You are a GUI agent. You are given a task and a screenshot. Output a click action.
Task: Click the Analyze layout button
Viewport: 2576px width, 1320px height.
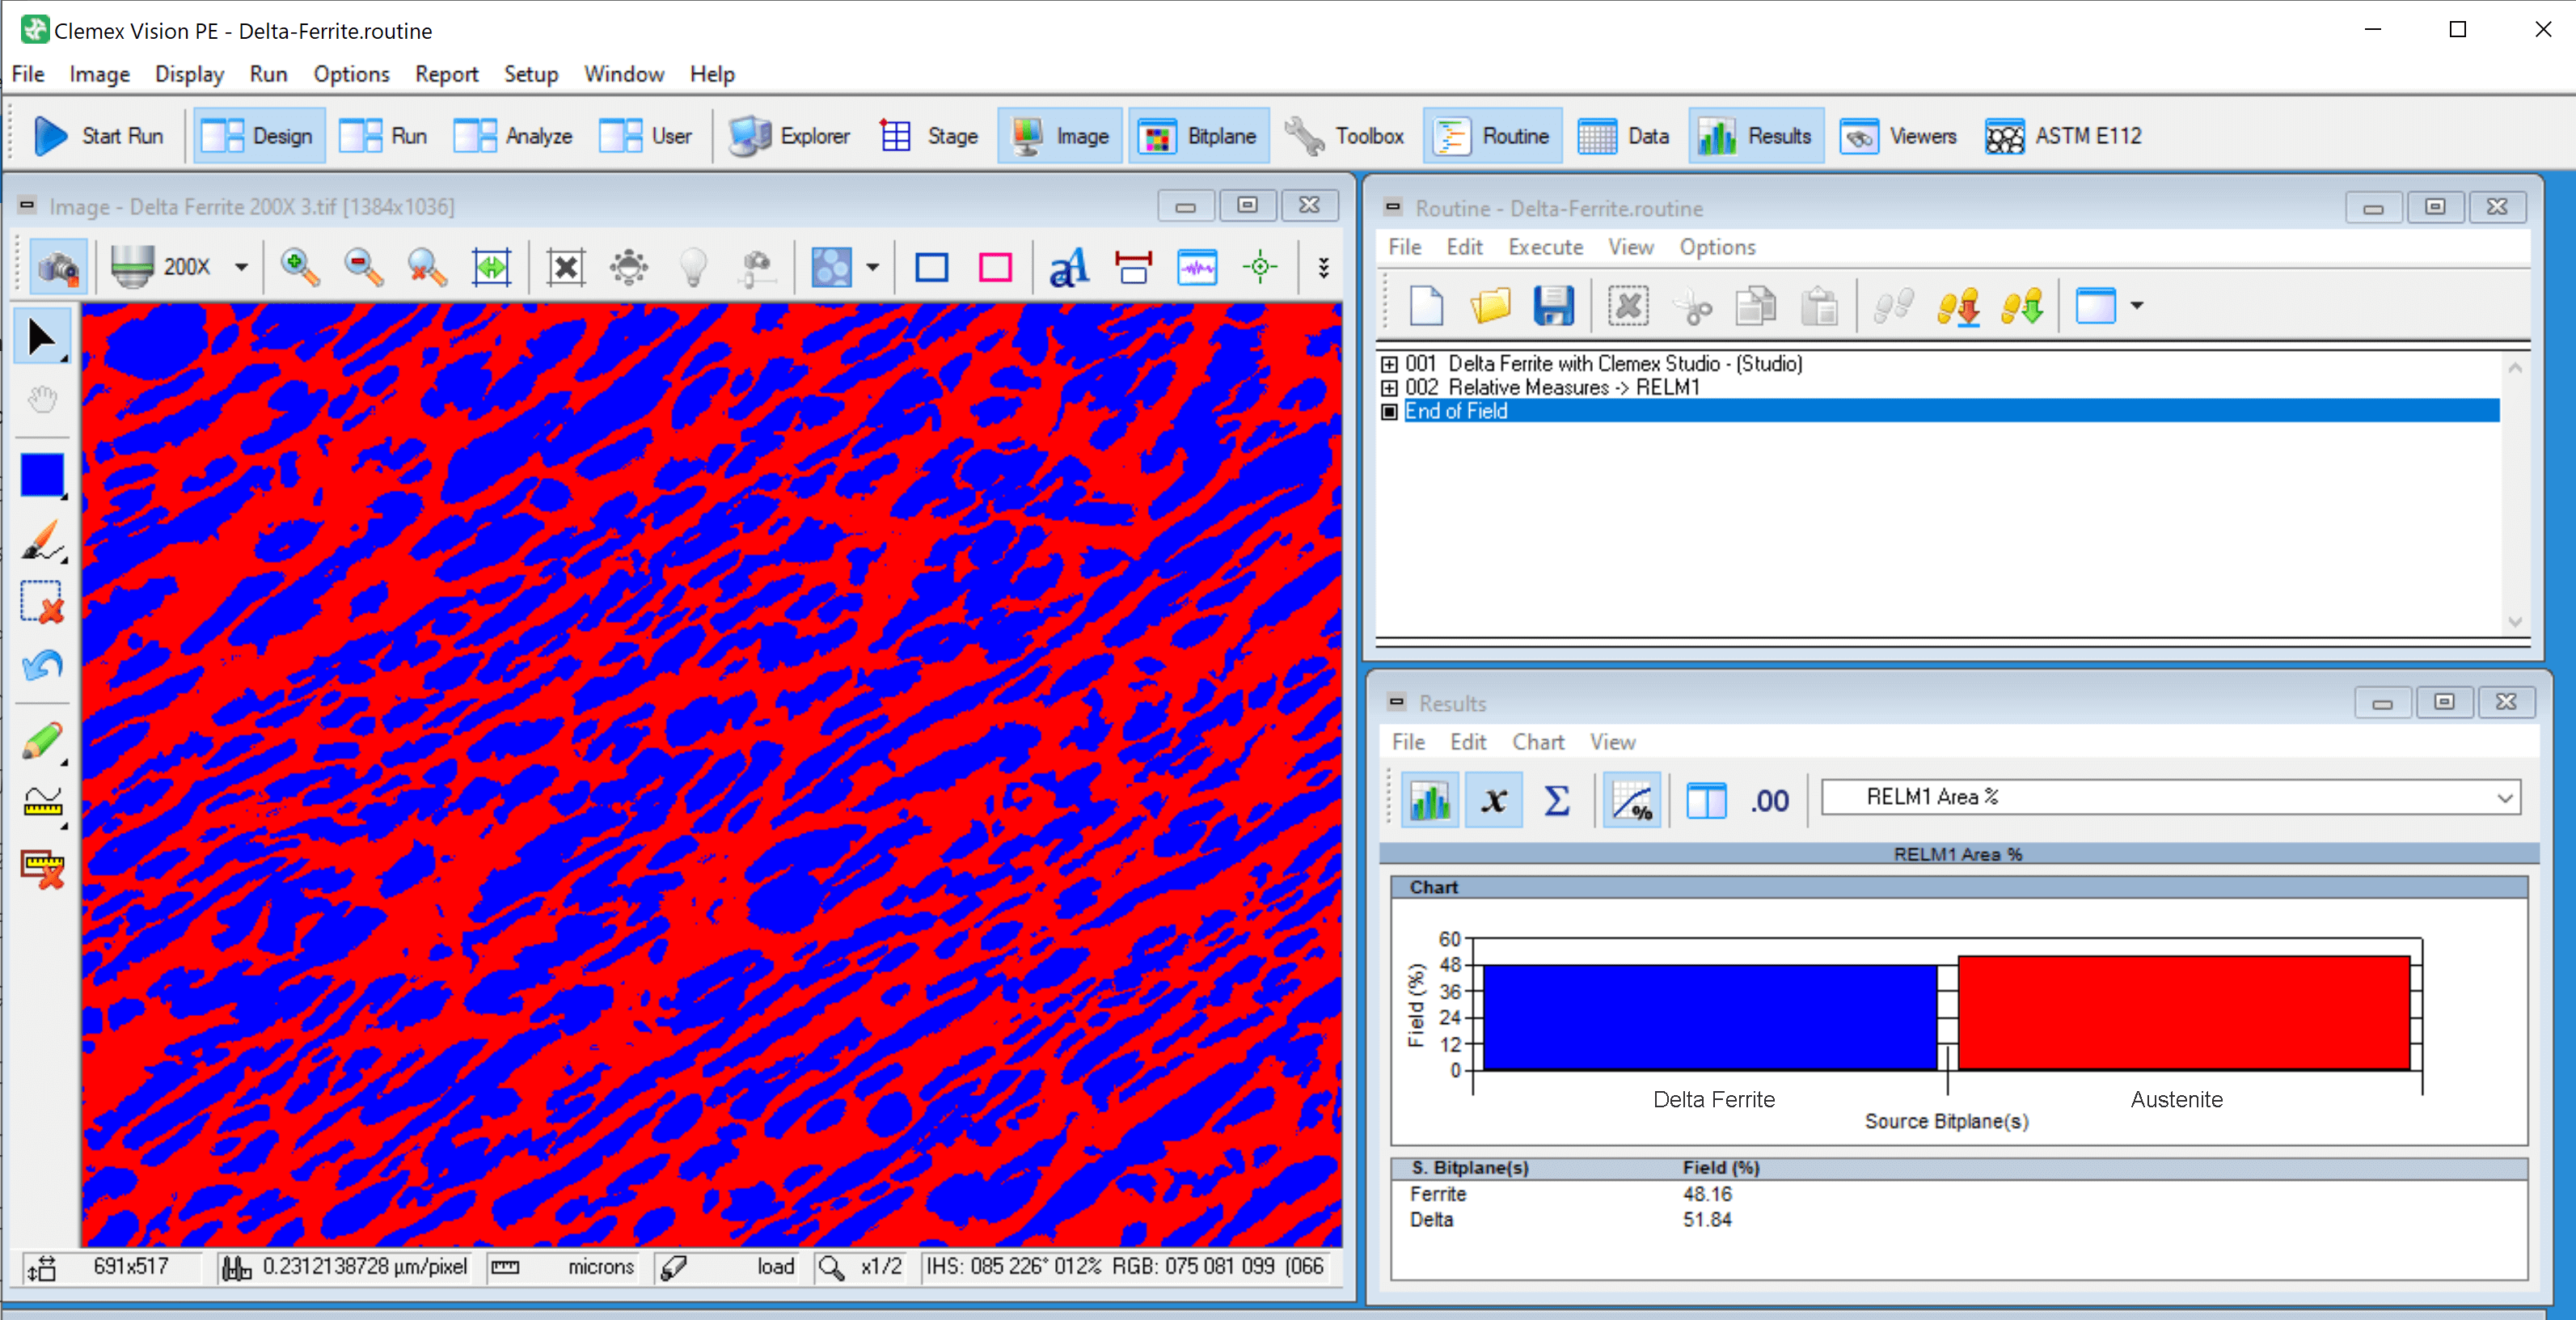pyautogui.click(x=513, y=135)
